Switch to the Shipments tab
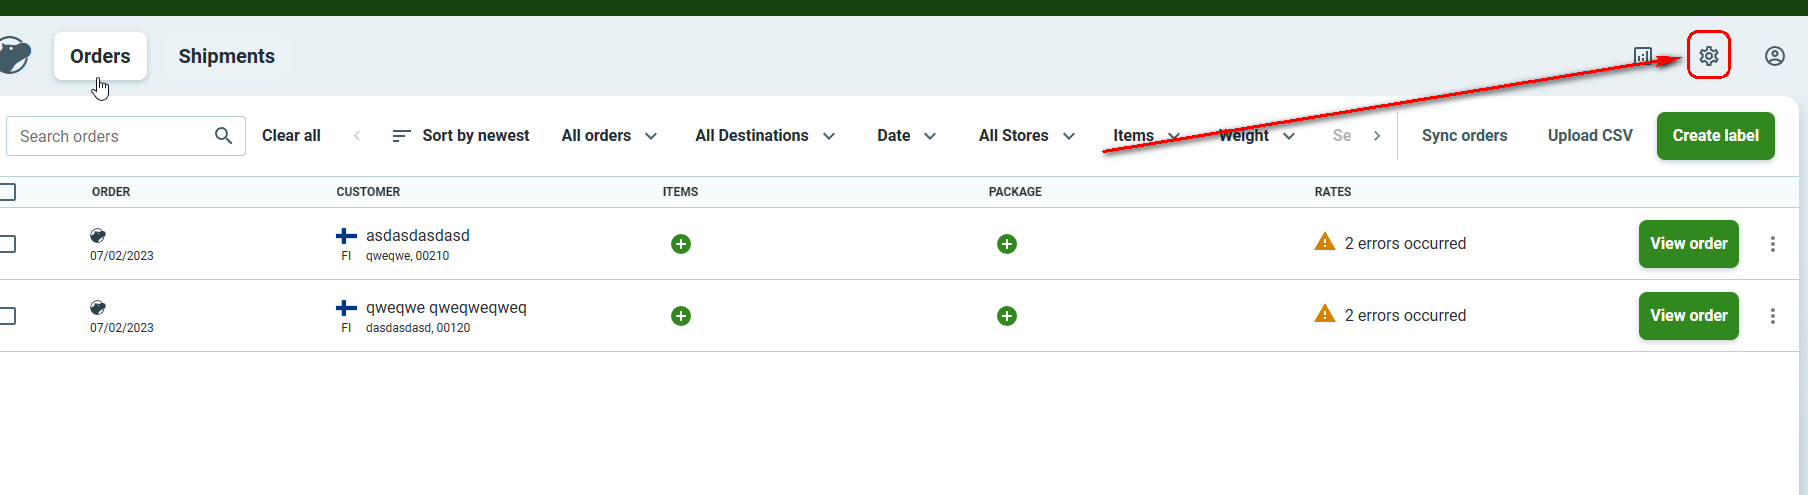The height and width of the screenshot is (495, 1808). [226, 56]
